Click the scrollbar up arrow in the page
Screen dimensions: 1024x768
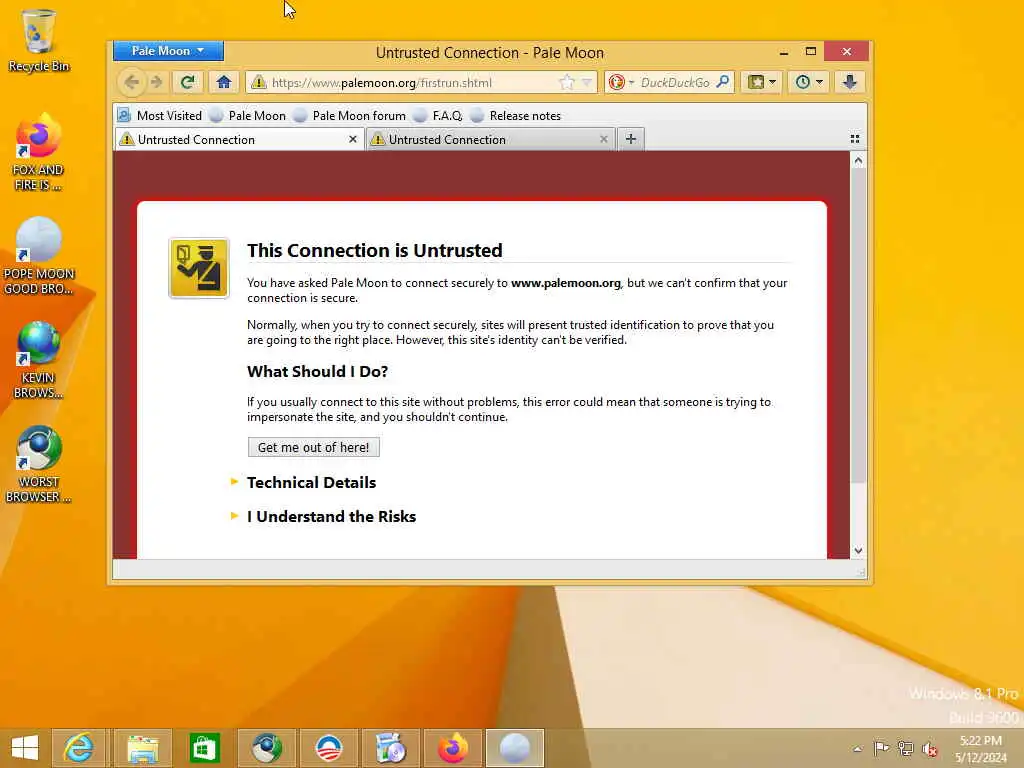(858, 160)
